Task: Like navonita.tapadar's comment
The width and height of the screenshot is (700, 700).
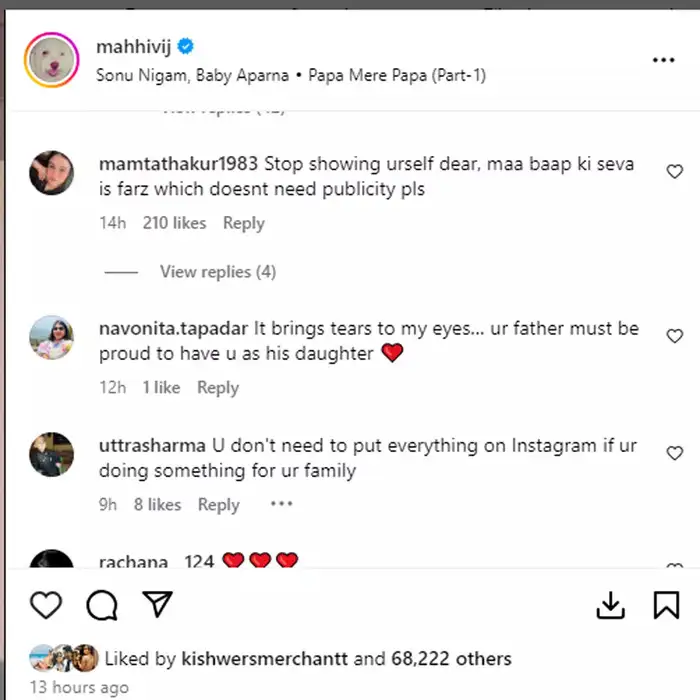Action: 675,337
